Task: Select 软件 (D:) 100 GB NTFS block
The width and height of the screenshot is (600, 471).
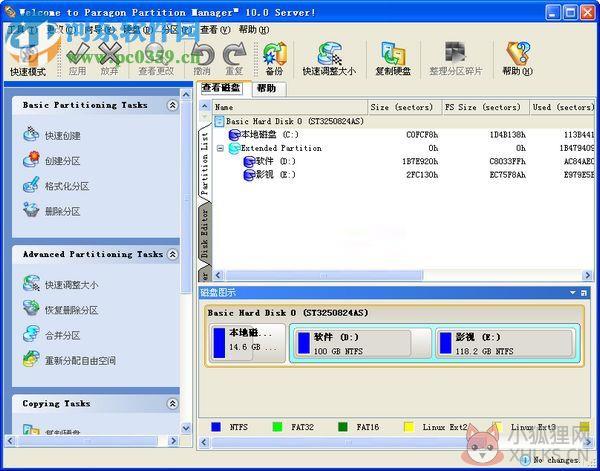Action: (x=363, y=344)
